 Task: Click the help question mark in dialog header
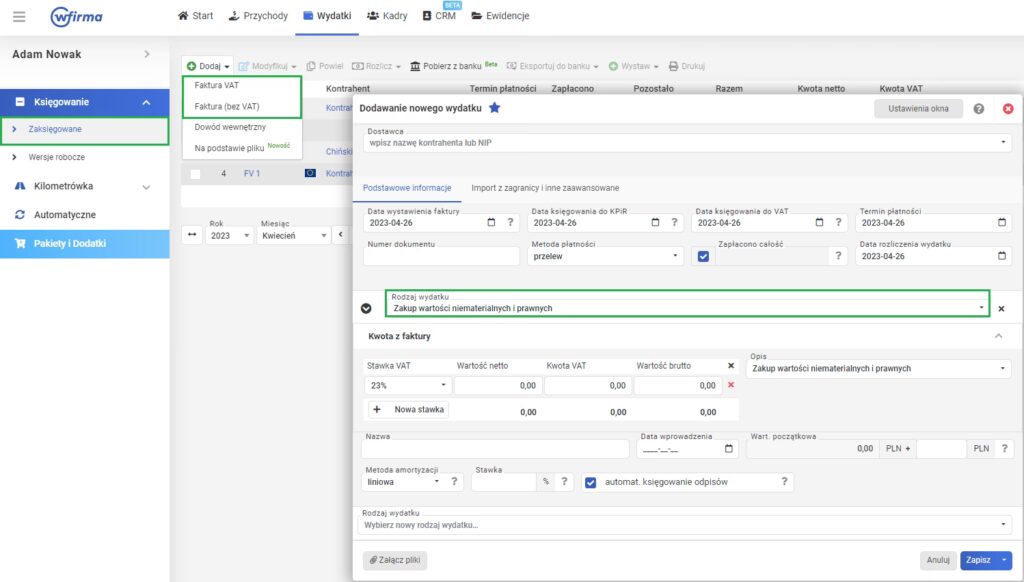pyautogui.click(x=978, y=108)
